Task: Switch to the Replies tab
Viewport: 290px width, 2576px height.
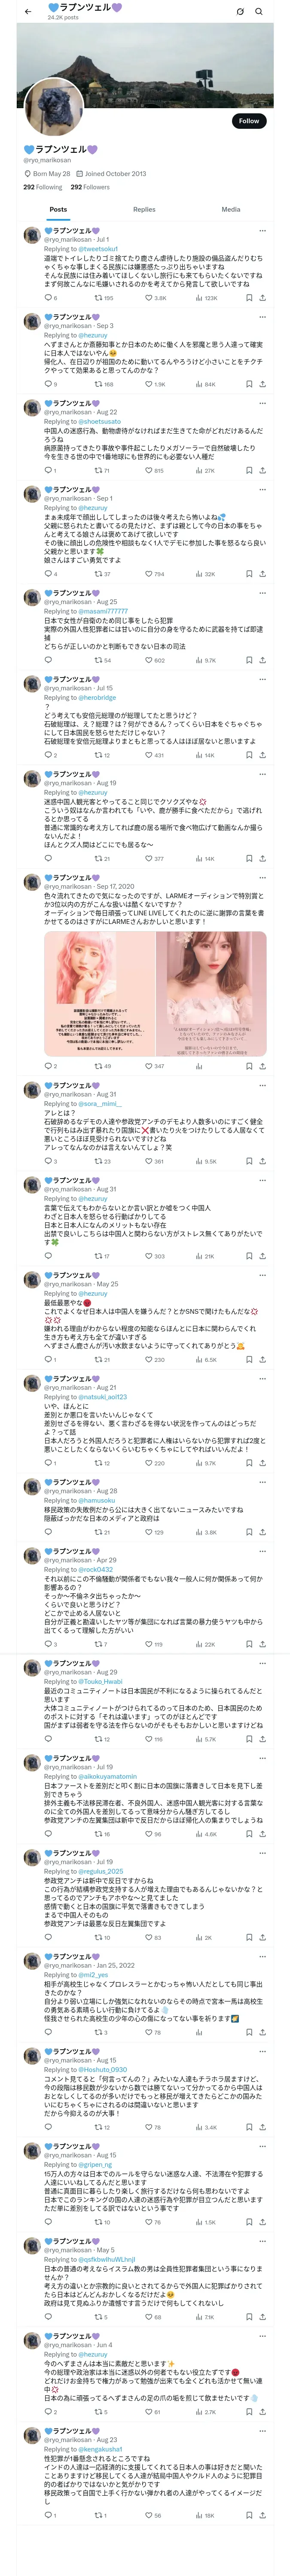Action: point(144,209)
